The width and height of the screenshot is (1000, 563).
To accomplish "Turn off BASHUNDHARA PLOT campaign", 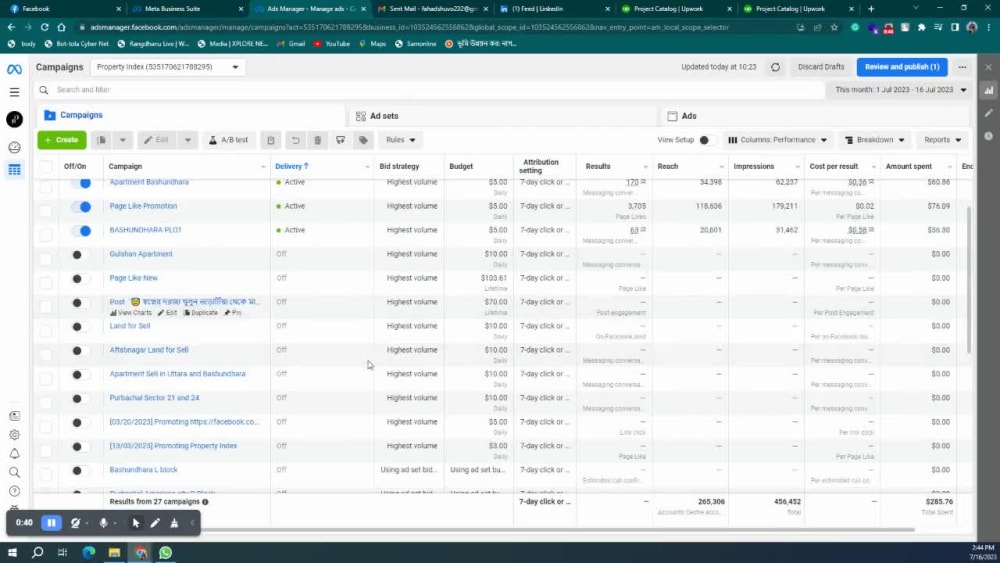I will coord(81,231).
